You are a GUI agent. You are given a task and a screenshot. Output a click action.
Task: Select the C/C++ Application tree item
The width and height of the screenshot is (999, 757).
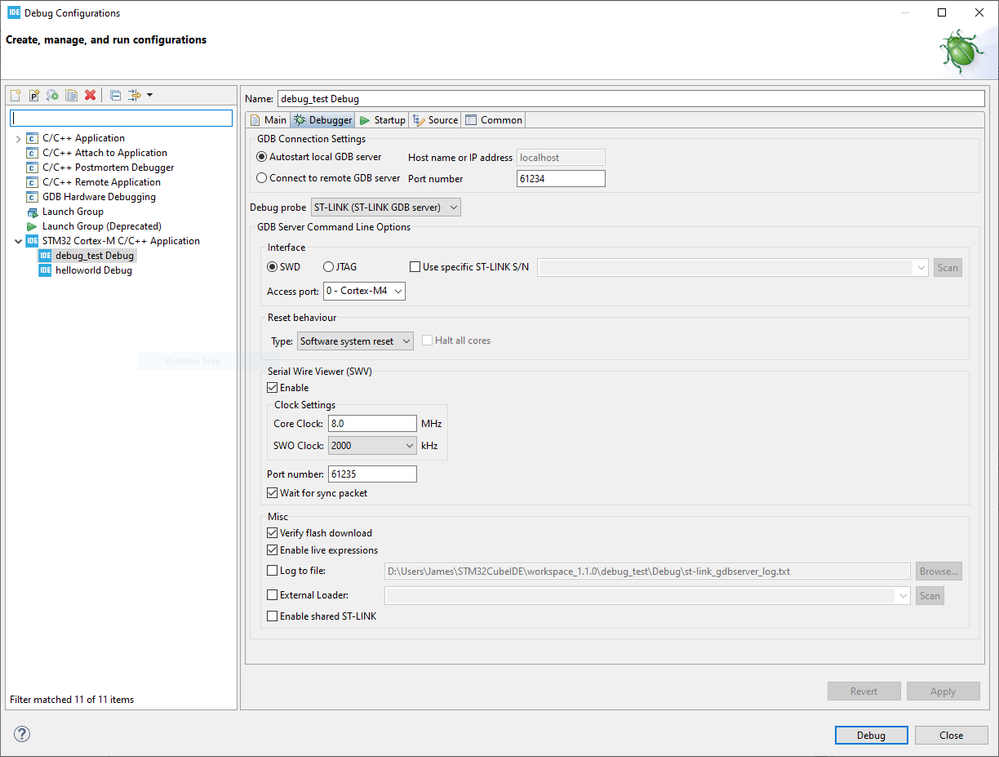(83, 138)
